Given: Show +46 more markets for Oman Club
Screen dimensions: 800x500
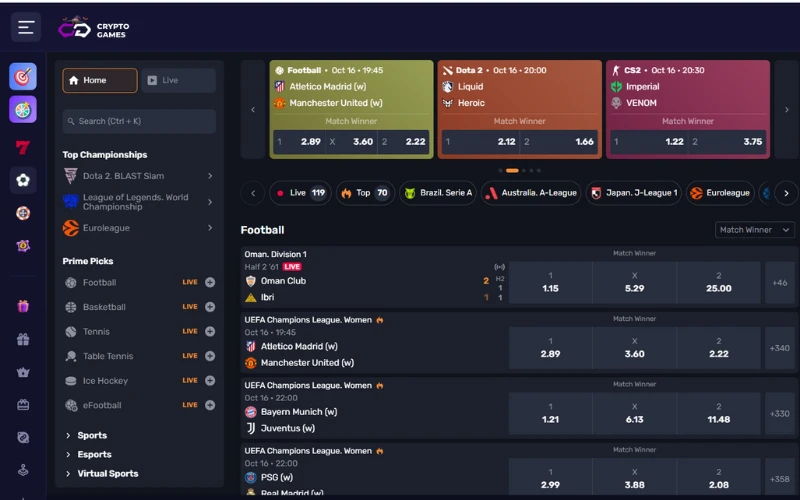Looking at the screenshot, I should [780, 283].
